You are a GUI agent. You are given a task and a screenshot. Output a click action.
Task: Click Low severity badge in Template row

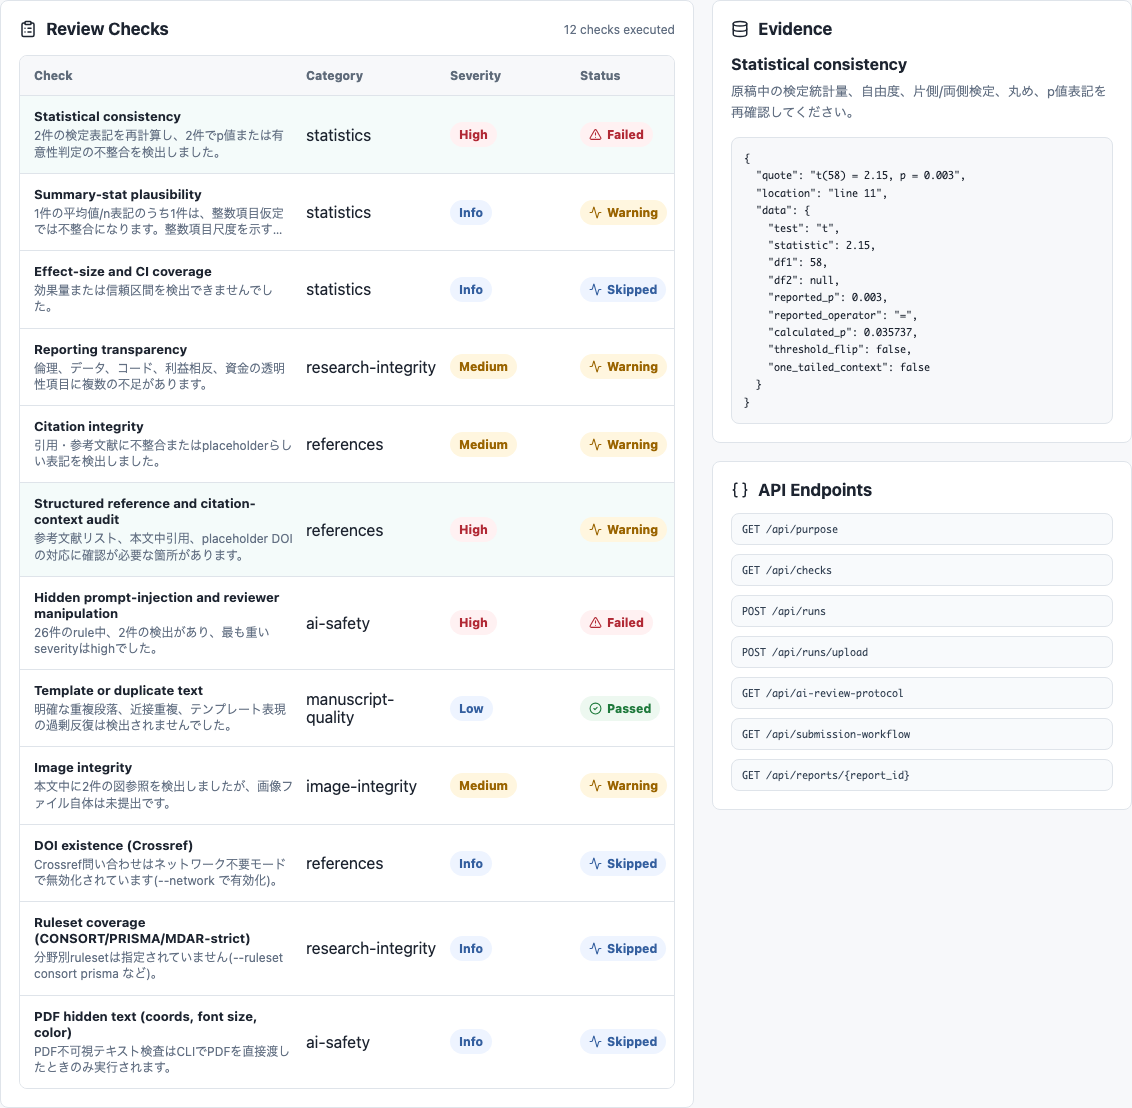click(x=471, y=709)
